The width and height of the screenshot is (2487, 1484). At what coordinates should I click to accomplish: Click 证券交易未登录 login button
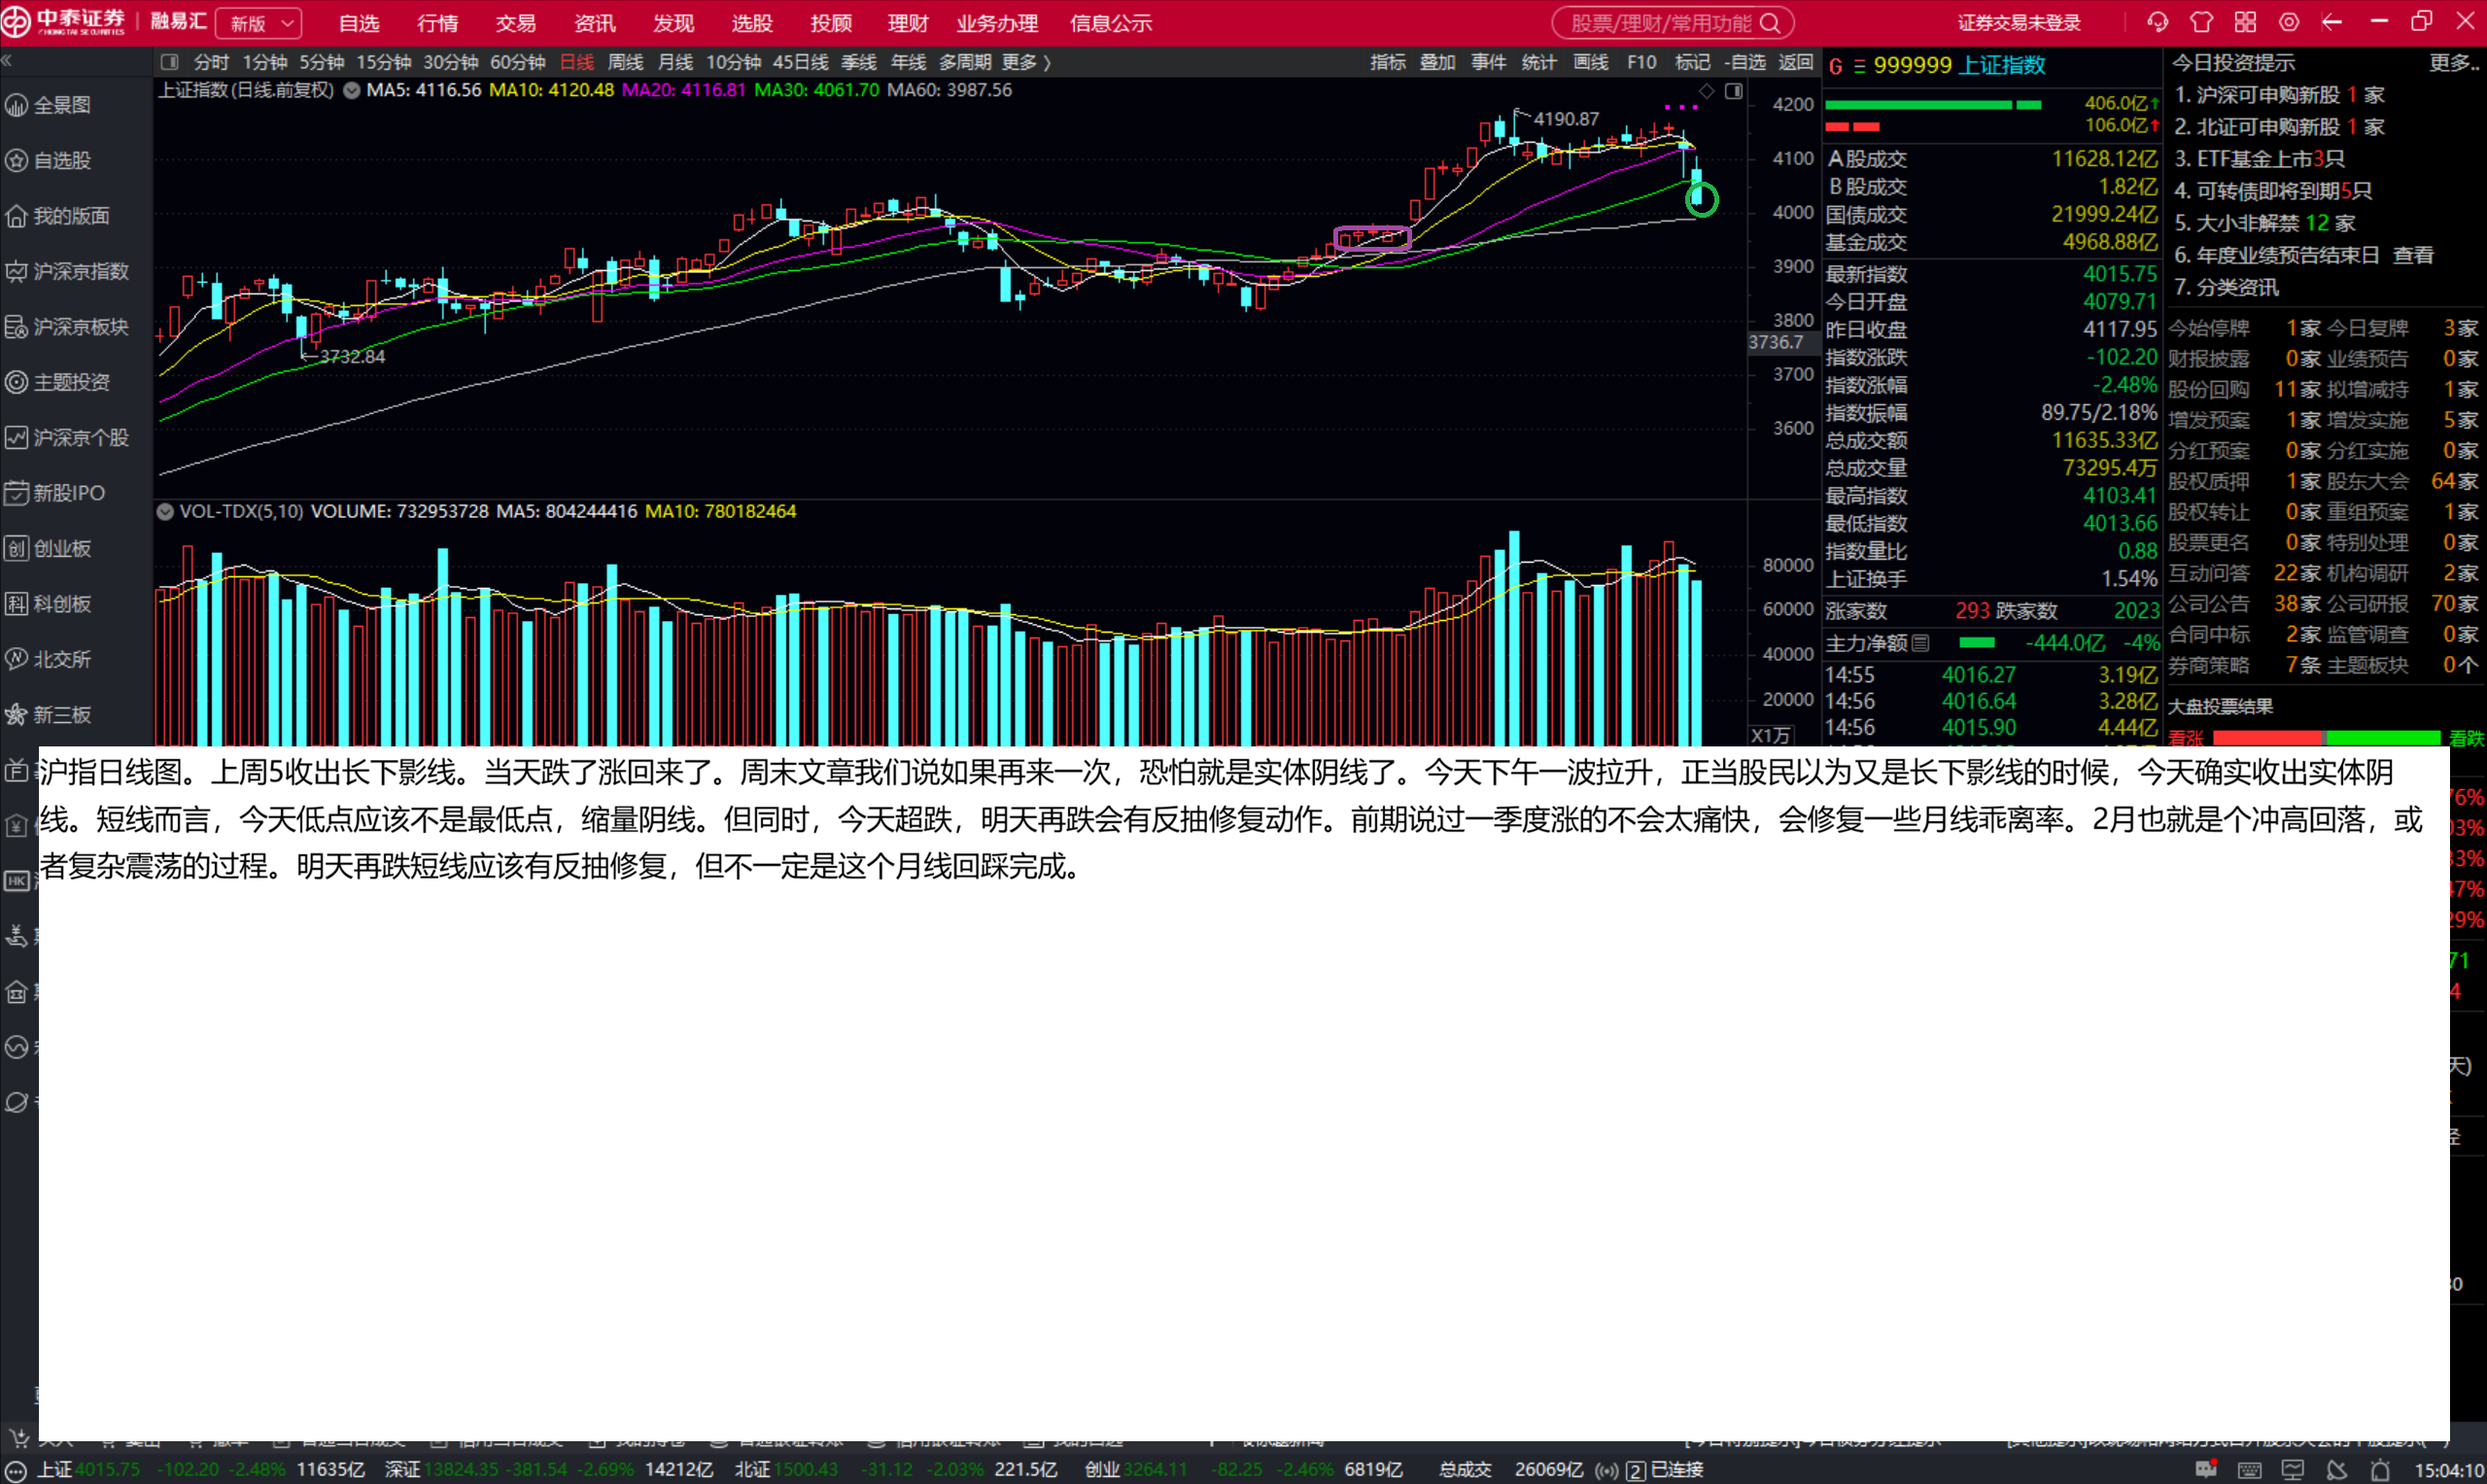click(x=2018, y=23)
